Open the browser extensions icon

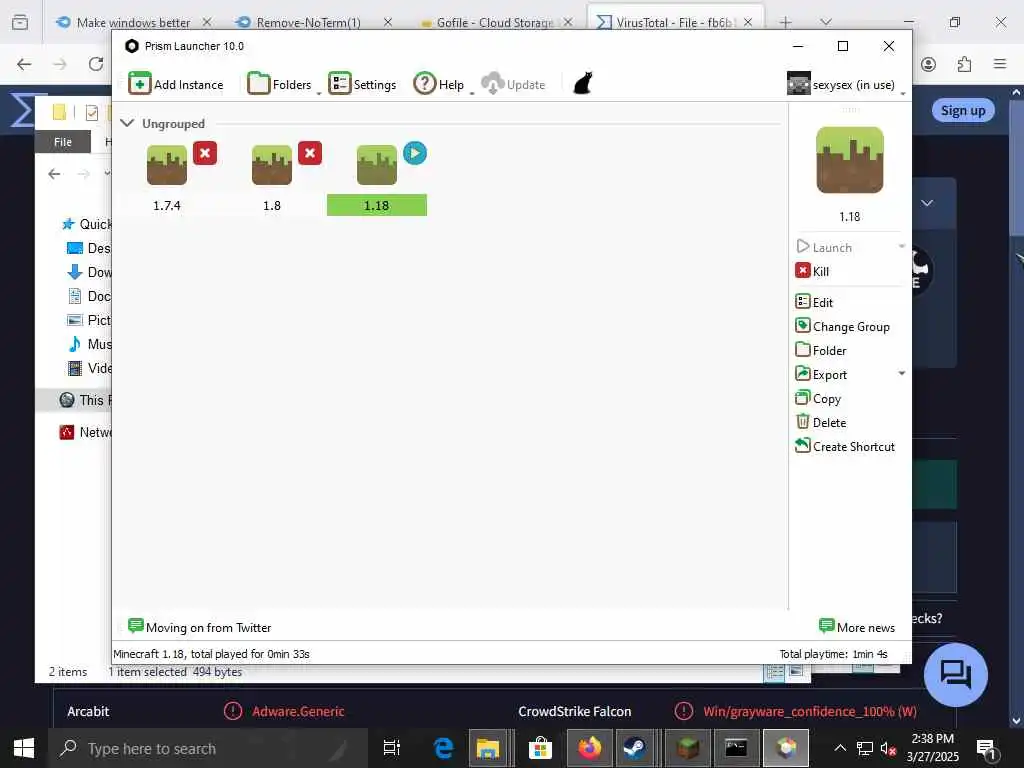[964, 64]
